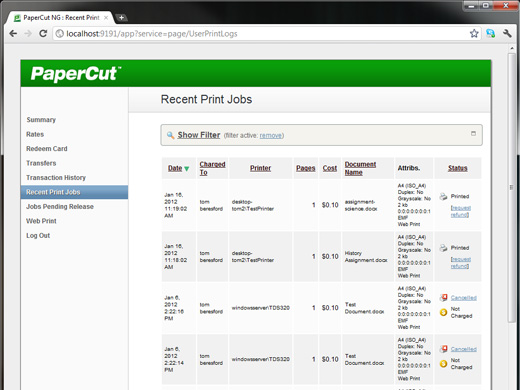Click the Show Filter link
Screen dimensions: 520x390
[199, 135]
